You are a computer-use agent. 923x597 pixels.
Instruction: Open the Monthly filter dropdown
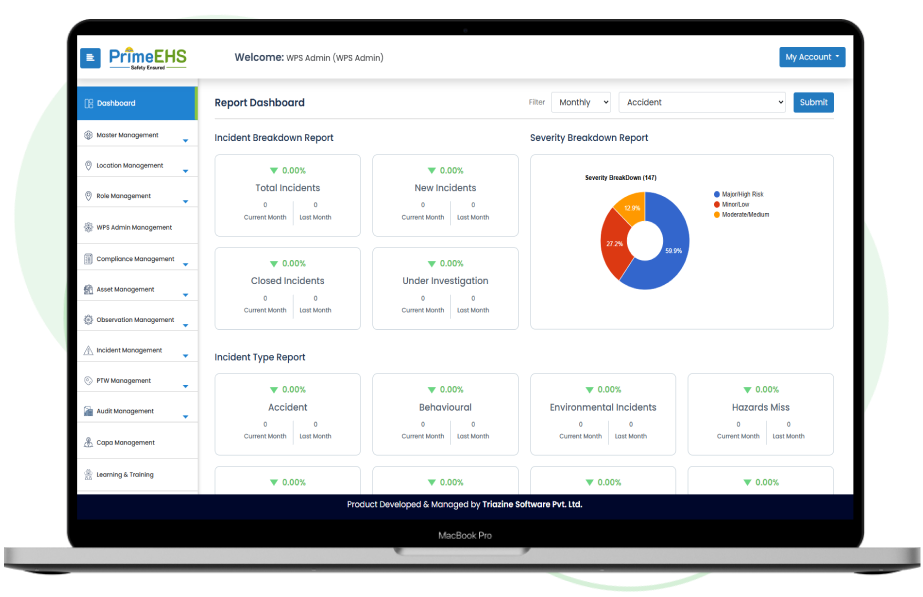(580, 102)
